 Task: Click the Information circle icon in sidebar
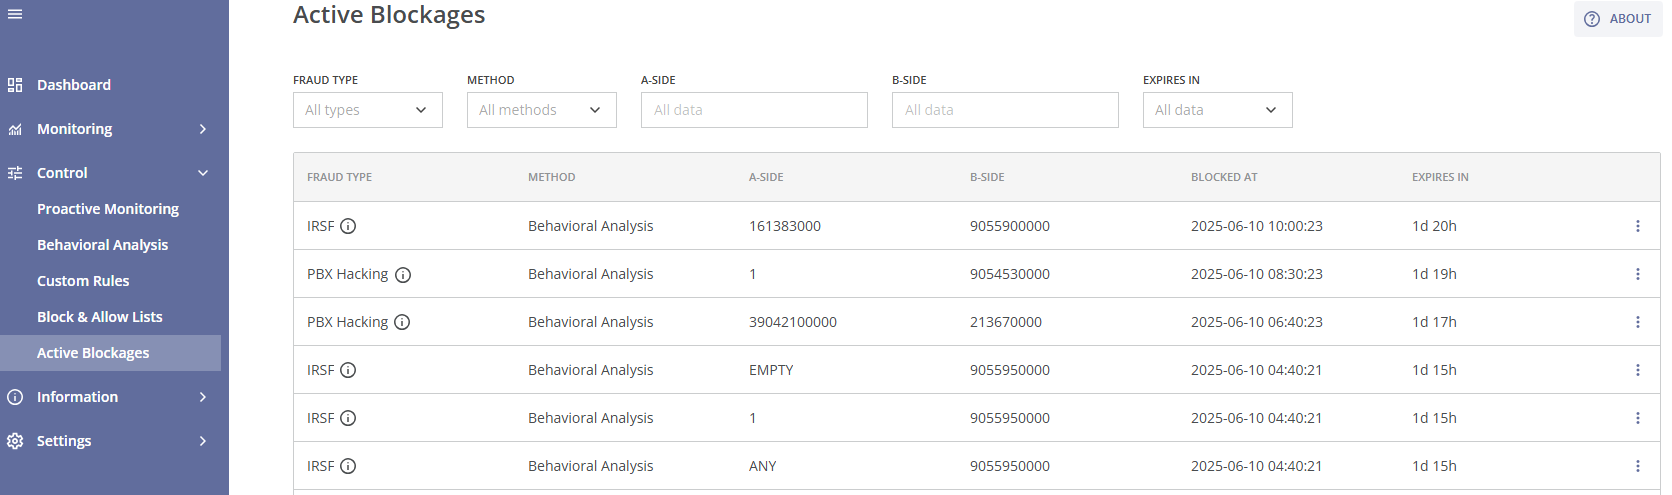[x=15, y=397]
